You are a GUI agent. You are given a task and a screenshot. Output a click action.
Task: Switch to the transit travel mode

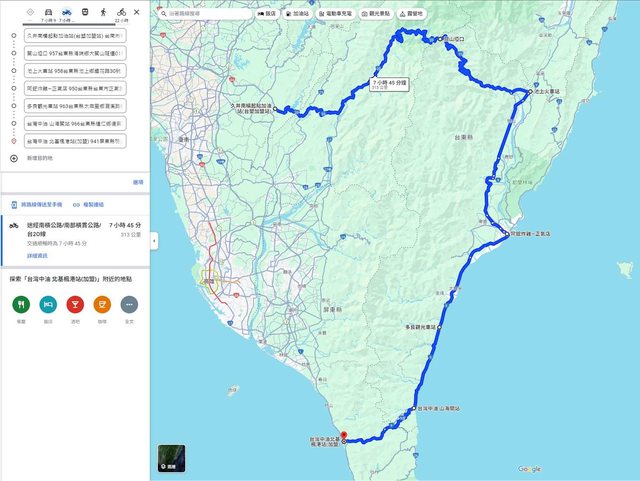point(84,13)
